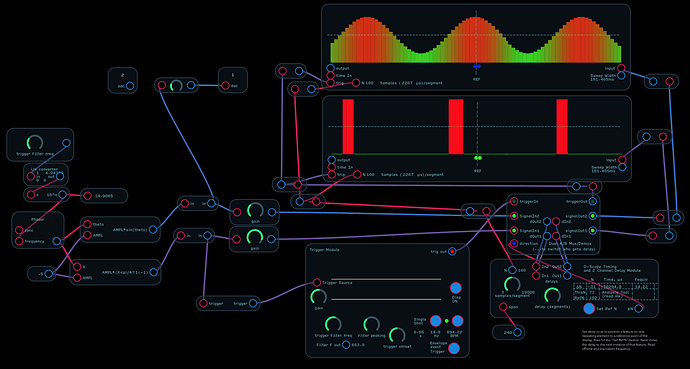The width and height of the screenshot is (690, 369).
Task: Click the dN output port
Action: pyautogui.click(x=639, y=309)
